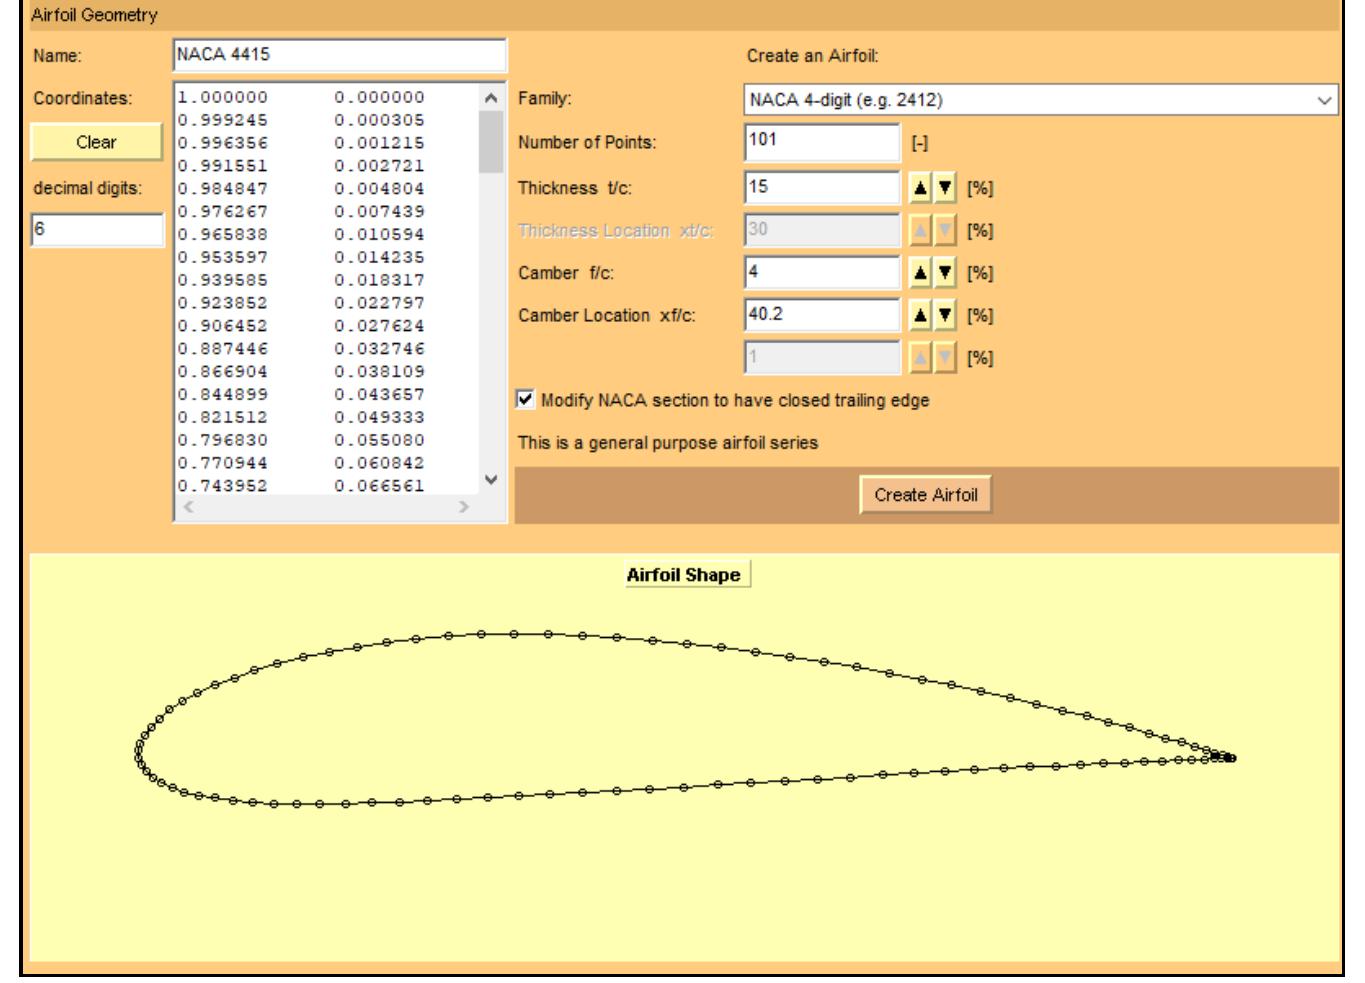1365x983 pixels.
Task: Toggle closed trailing edge checkbox
Action: [526, 400]
